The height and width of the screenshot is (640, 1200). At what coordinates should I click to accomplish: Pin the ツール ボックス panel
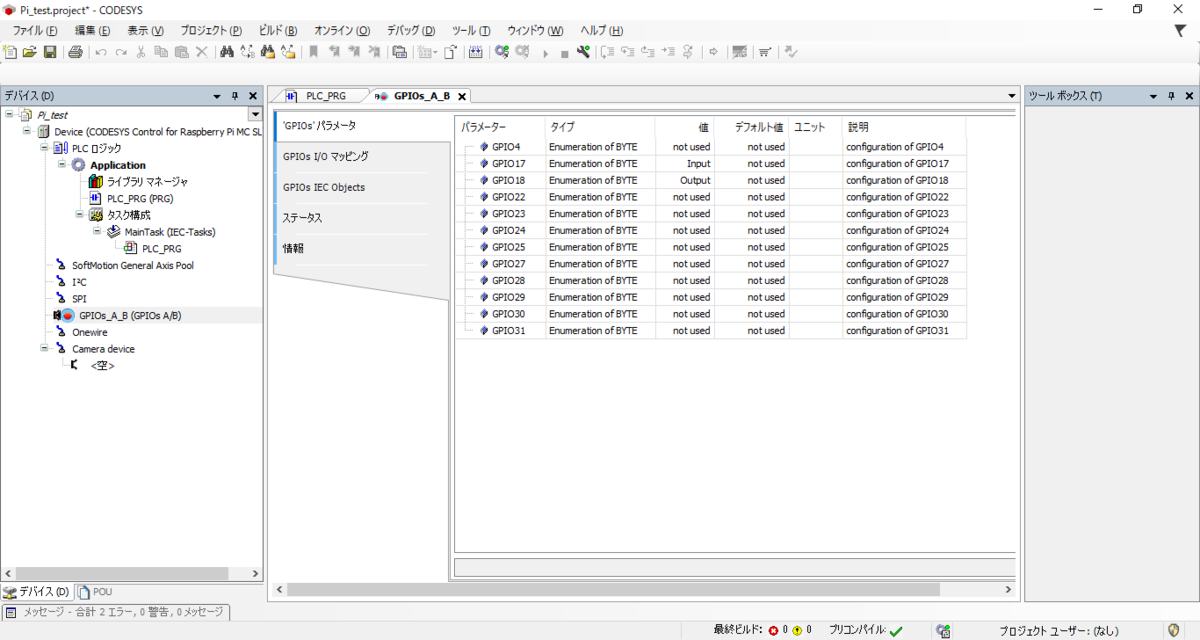[1171, 96]
